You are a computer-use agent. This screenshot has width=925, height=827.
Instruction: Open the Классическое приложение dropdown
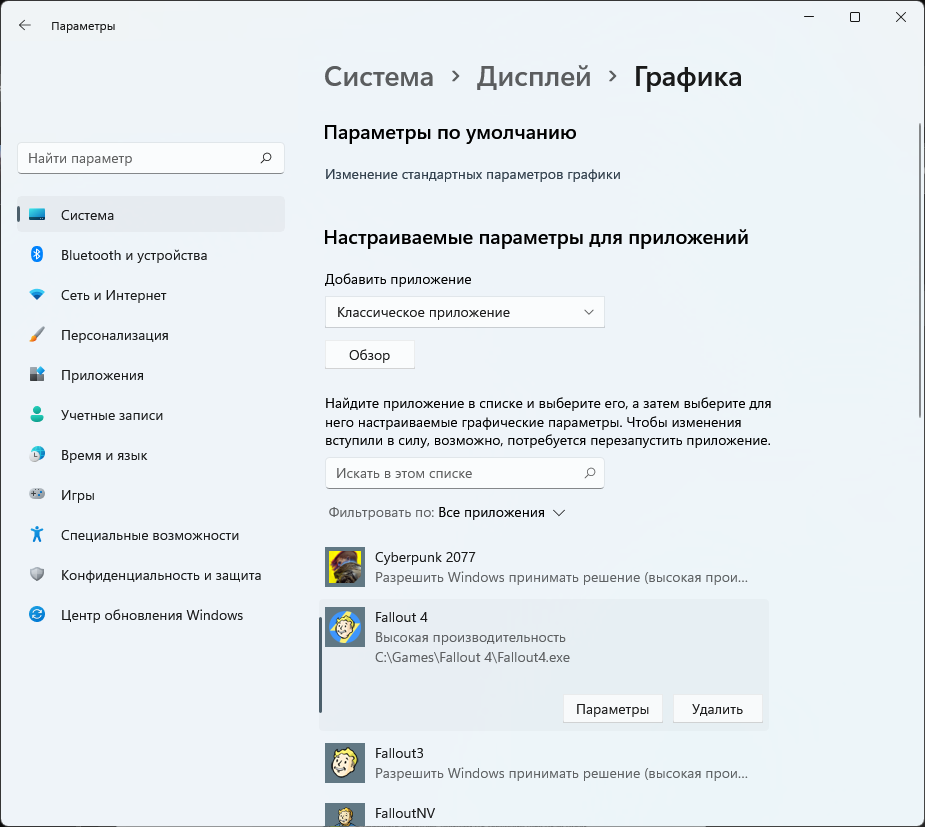[x=465, y=312]
